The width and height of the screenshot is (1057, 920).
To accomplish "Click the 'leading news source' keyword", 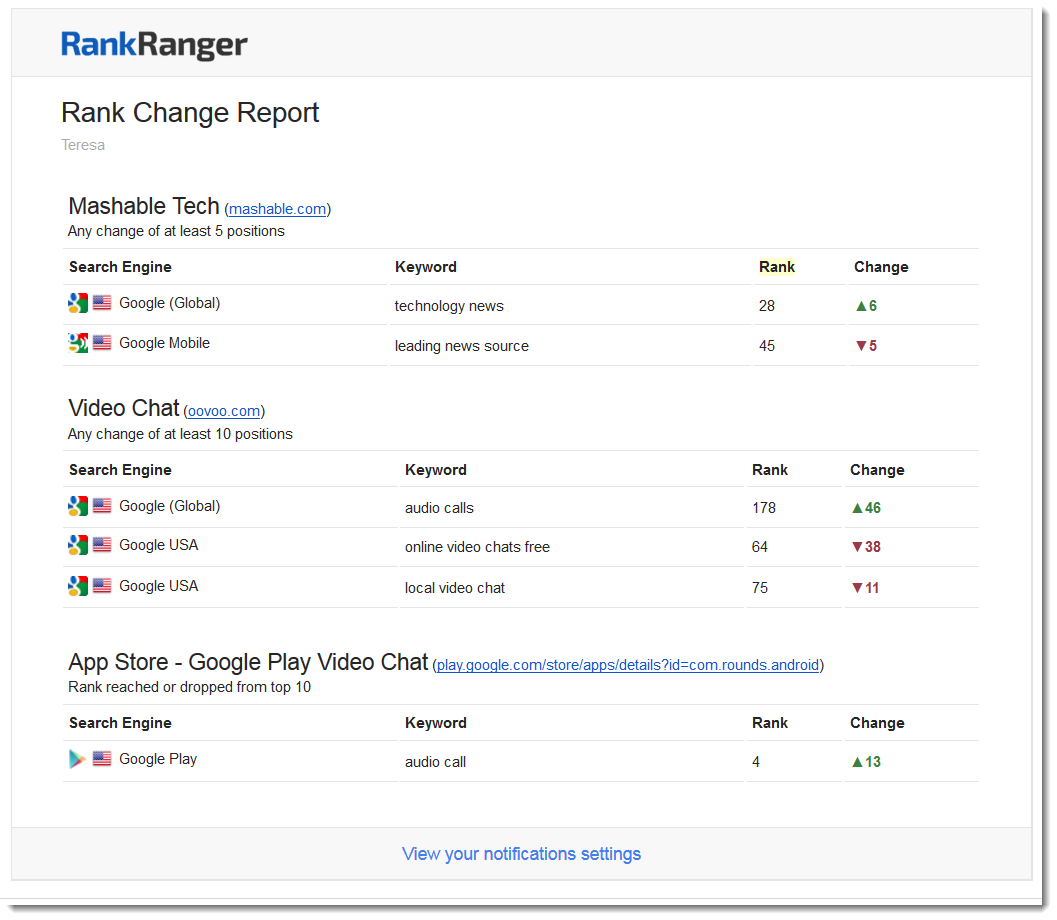I will click(x=461, y=346).
